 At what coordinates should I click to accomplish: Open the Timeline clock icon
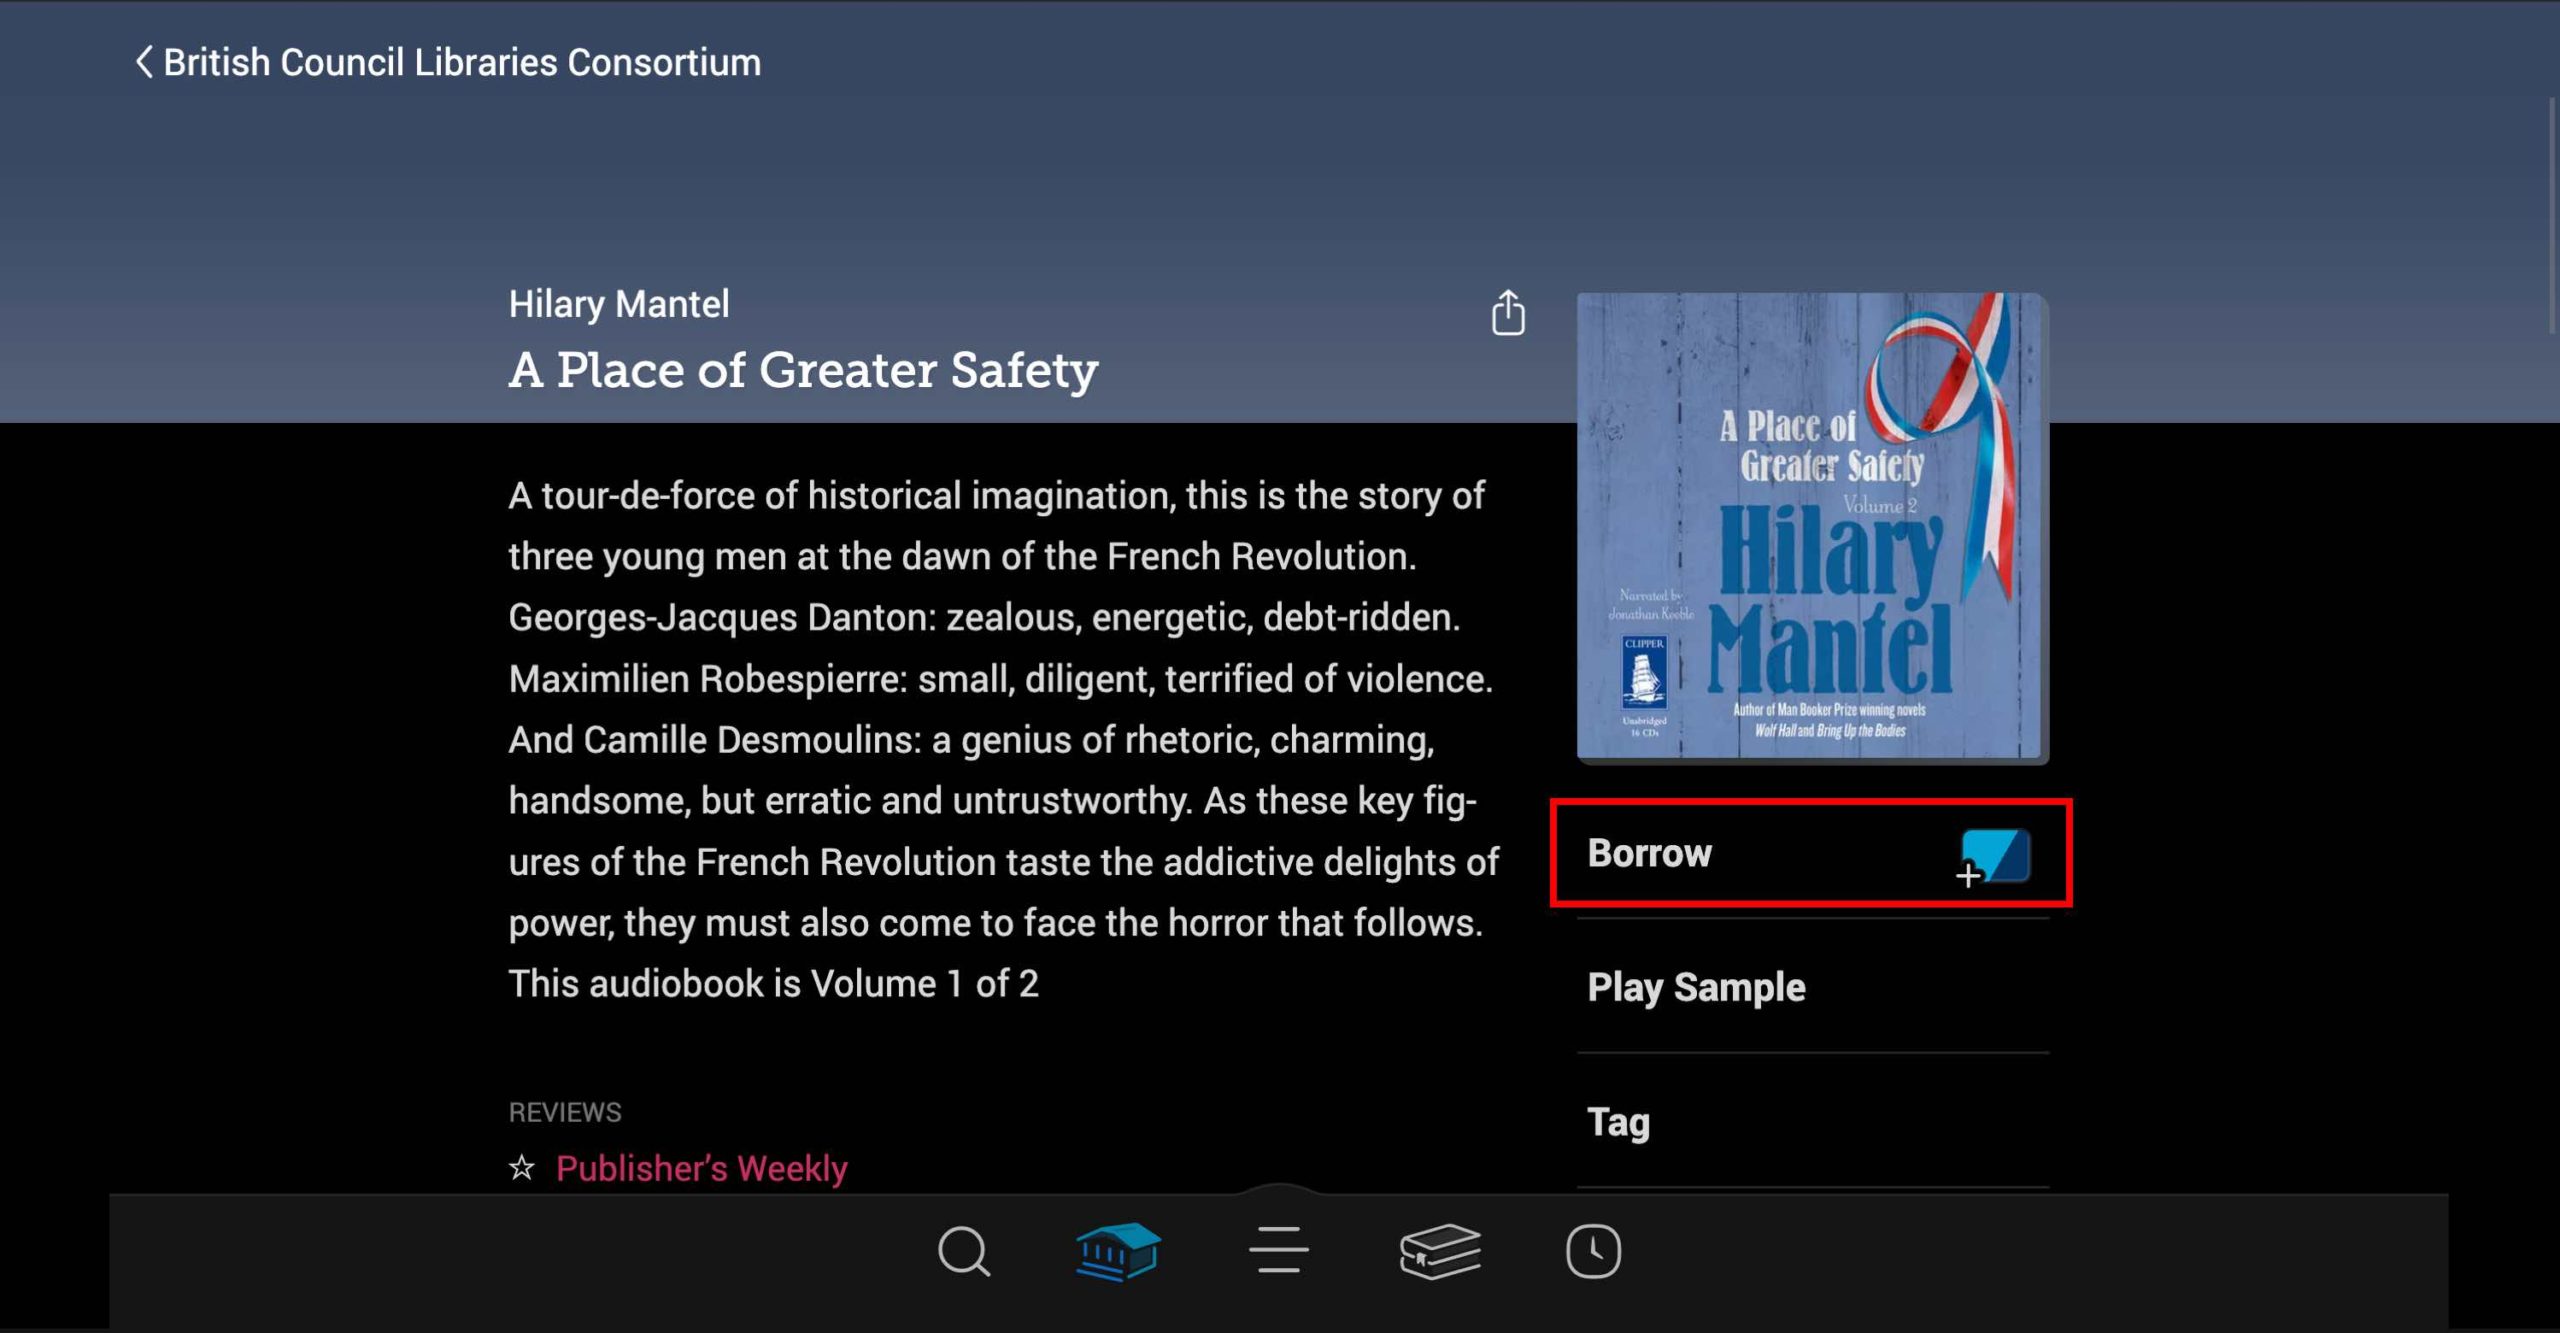(x=1593, y=1251)
